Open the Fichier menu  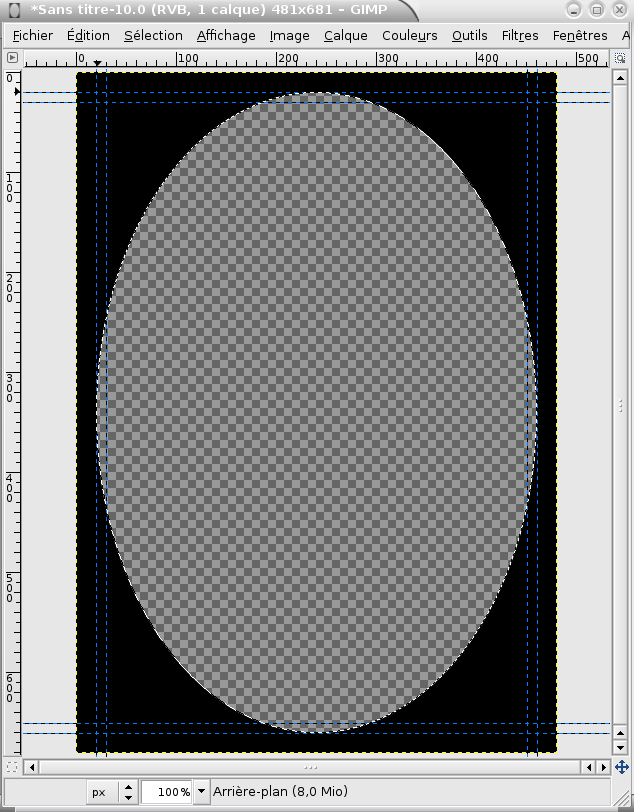[33, 35]
